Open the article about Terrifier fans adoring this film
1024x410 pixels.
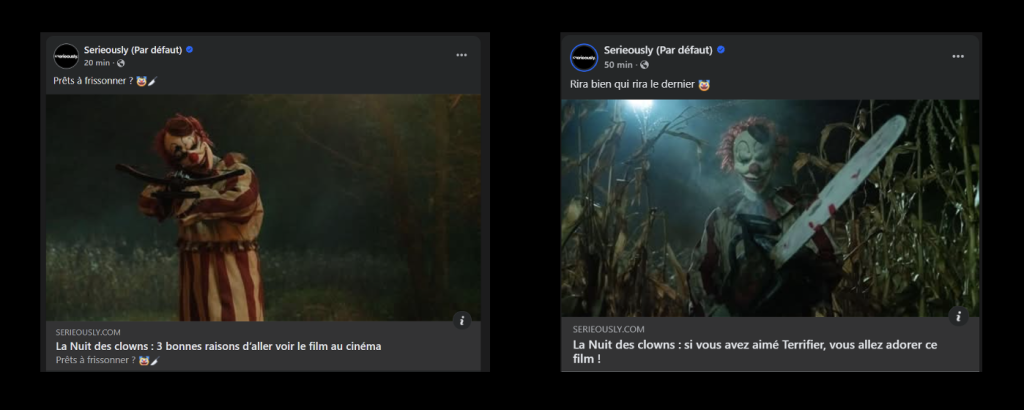tap(754, 351)
